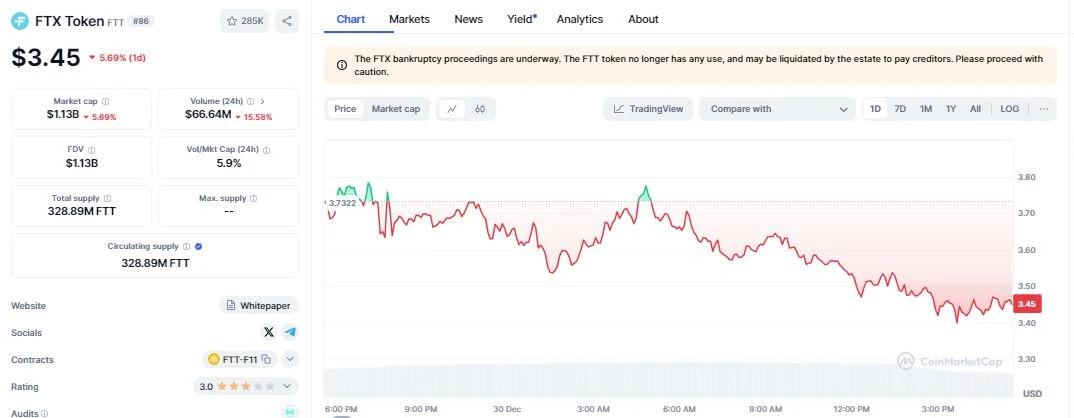Screen dimensions: 1074x418
Task: Click the current price 3.45 chart label
Action: coord(1027,304)
